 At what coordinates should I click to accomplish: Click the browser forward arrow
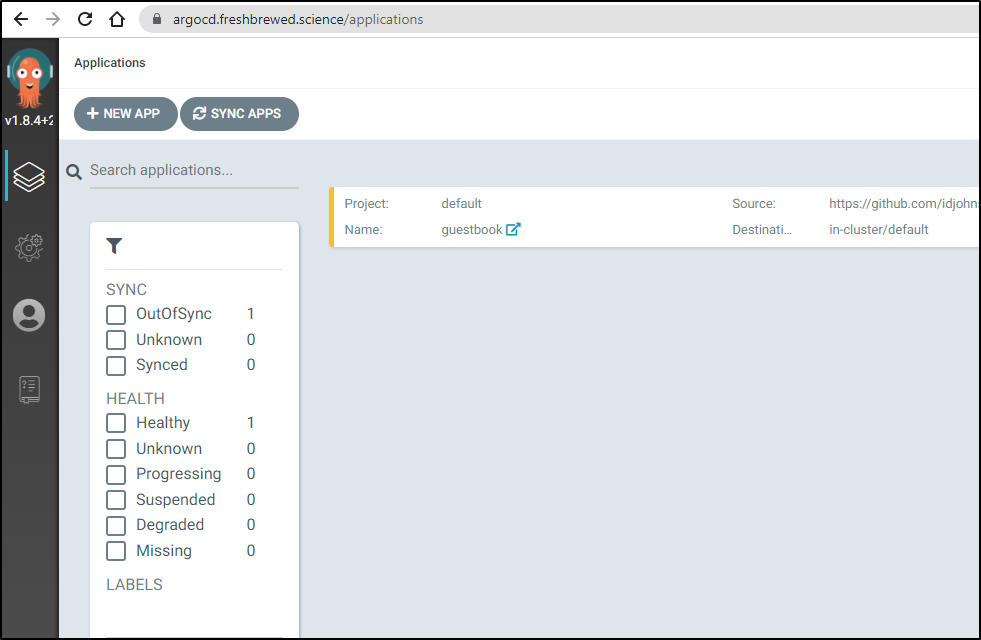tap(53, 19)
